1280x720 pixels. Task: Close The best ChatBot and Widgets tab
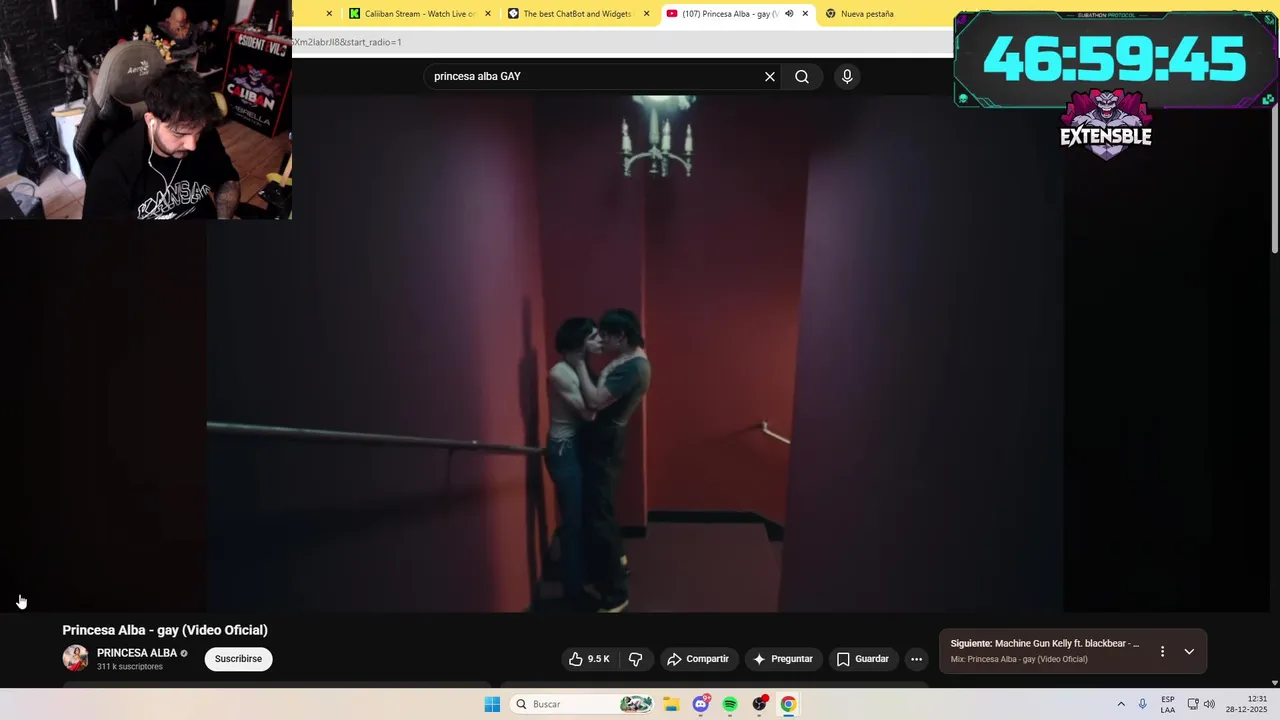646,14
